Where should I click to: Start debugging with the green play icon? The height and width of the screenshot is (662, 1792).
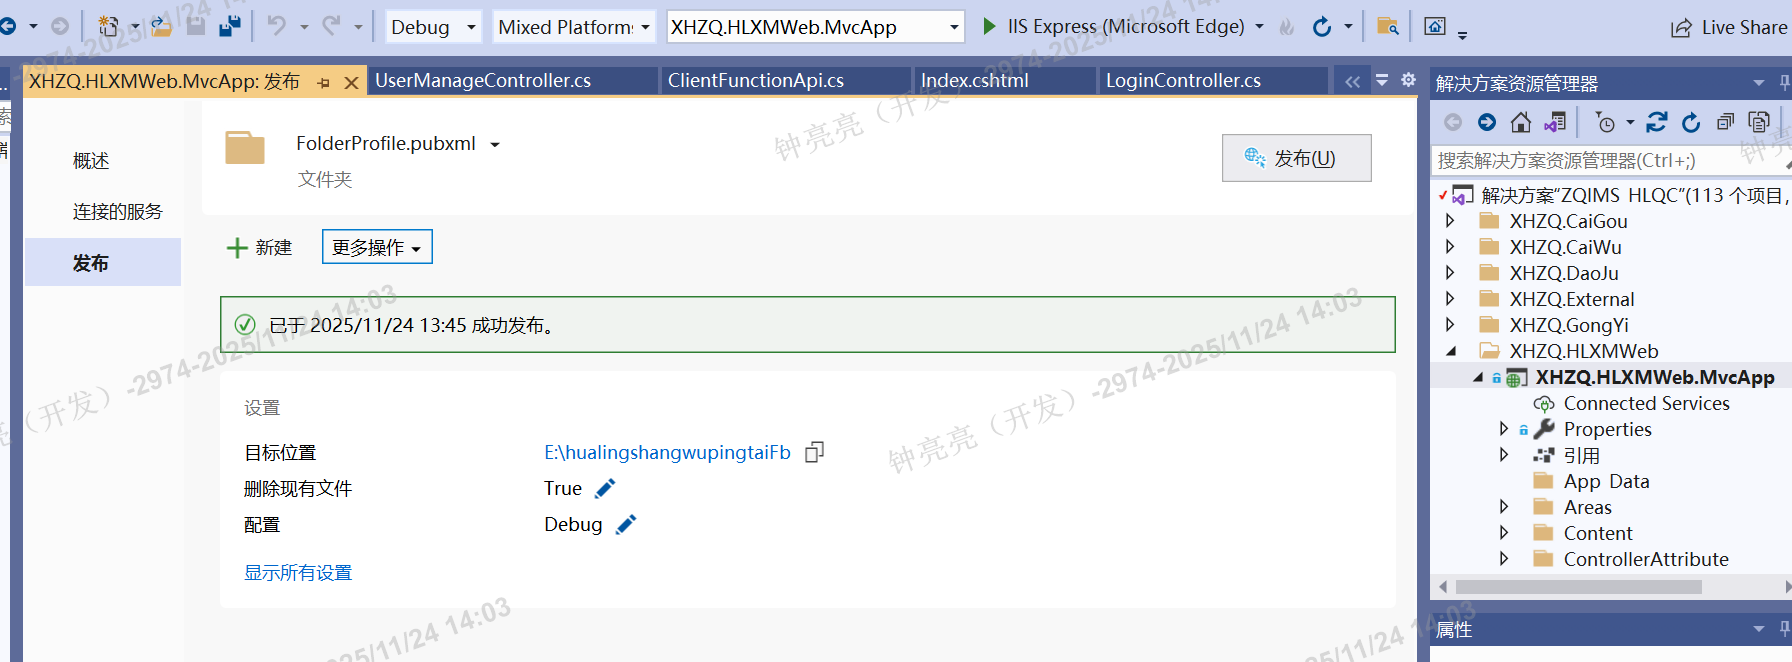[989, 26]
